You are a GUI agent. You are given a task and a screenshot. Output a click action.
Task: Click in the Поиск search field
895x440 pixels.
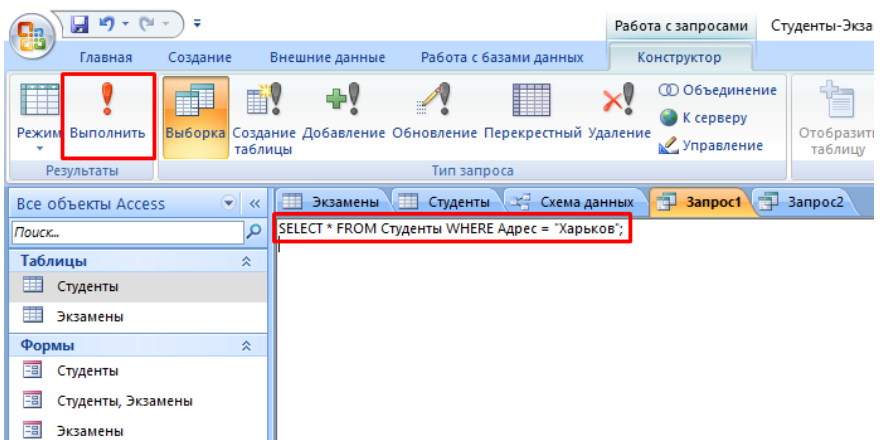pos(125,232)
